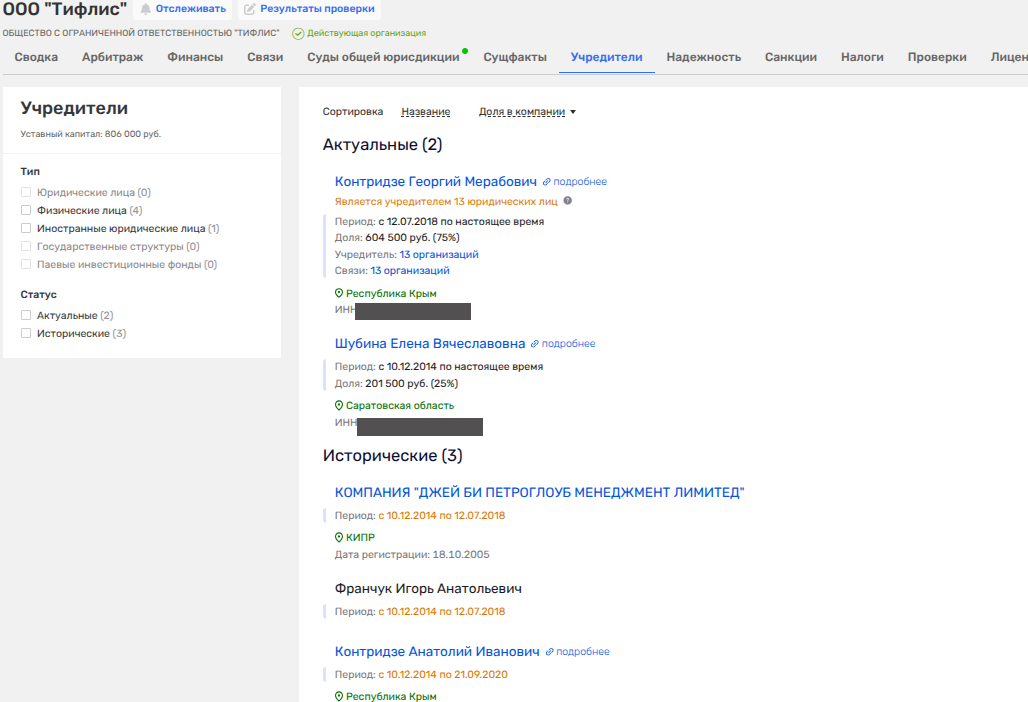Viewport: 1028px width, 702px height.
Task: Tick the Государственные структуры checkbox
Action: pos(26,246)
